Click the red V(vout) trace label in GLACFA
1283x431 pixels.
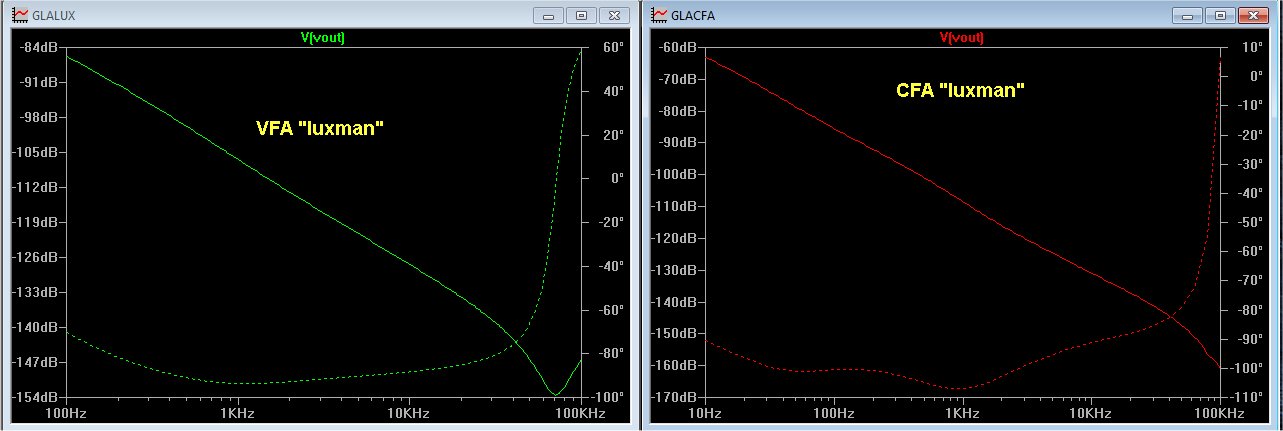tap(962, 38)
